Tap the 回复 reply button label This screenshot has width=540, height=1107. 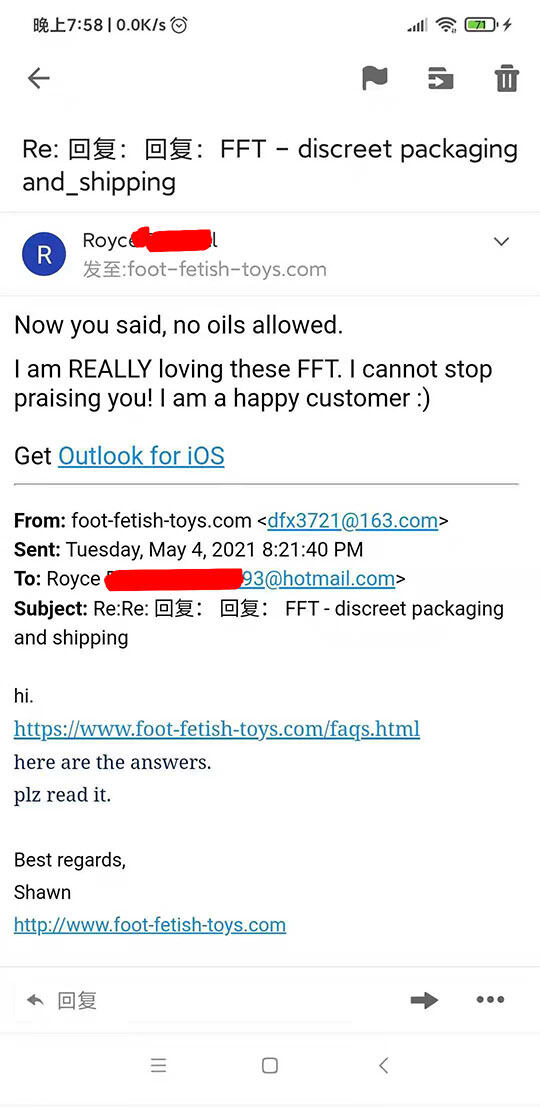point(77,1000)
